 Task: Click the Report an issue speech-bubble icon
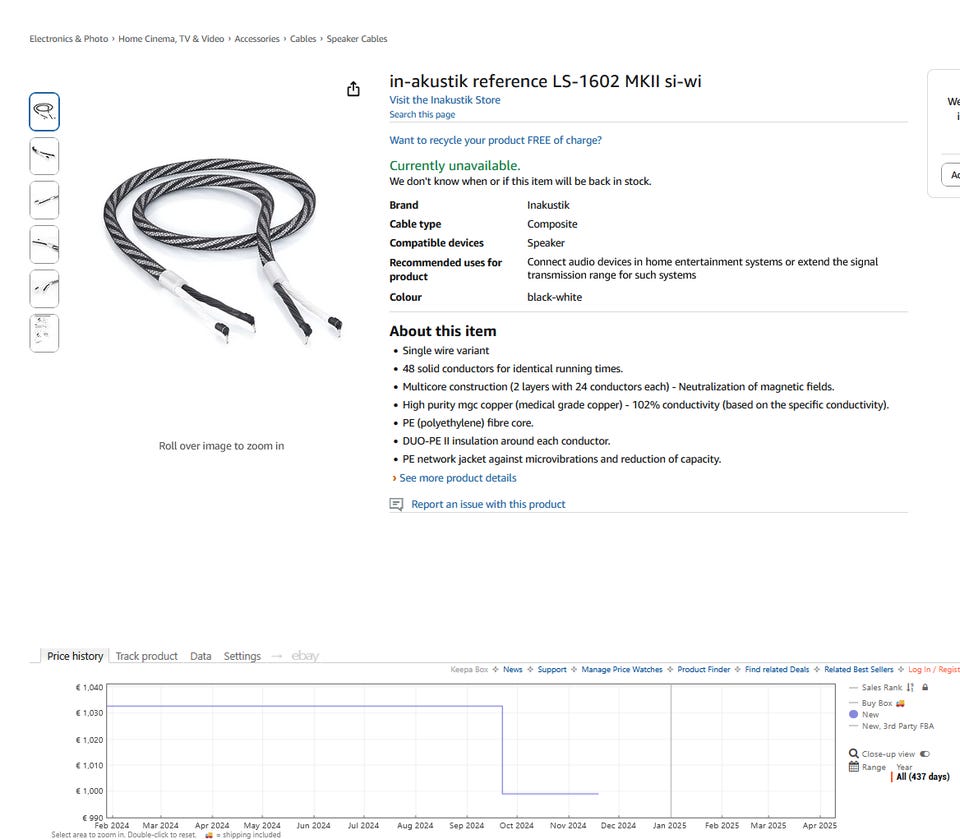397,505
